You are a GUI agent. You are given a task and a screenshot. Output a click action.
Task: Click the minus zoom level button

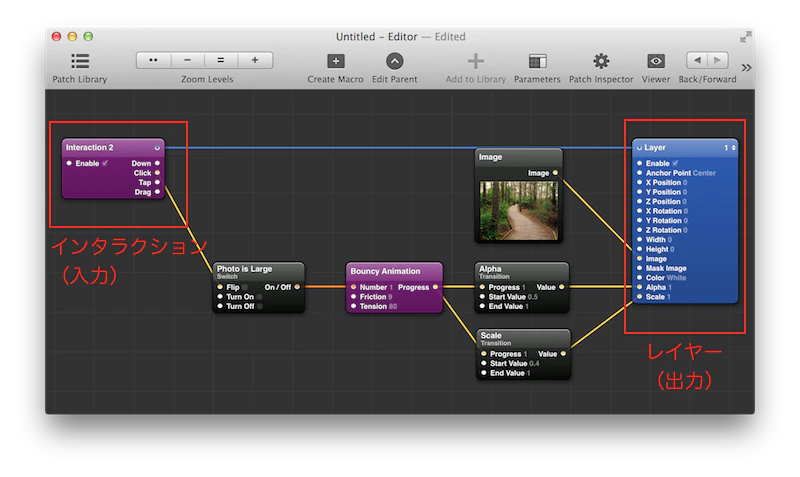[187, 60]
